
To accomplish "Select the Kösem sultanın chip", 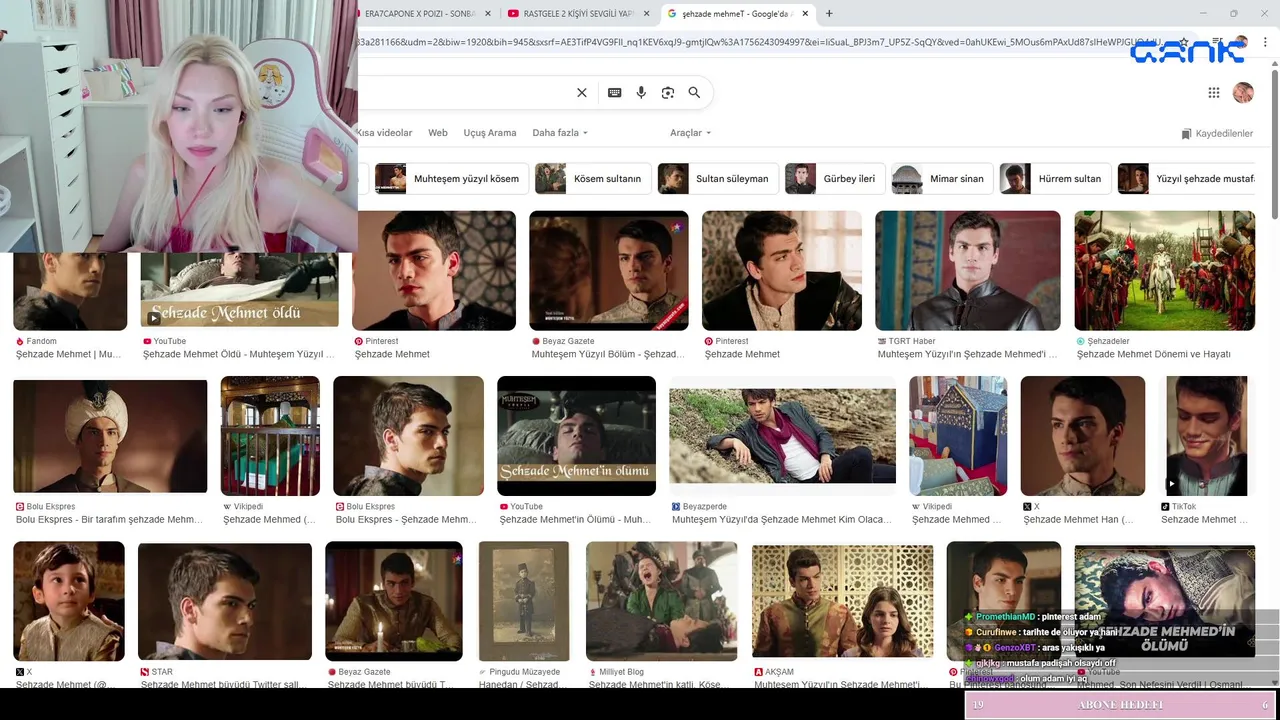I will pyautogui.click(x=593, y=178).
